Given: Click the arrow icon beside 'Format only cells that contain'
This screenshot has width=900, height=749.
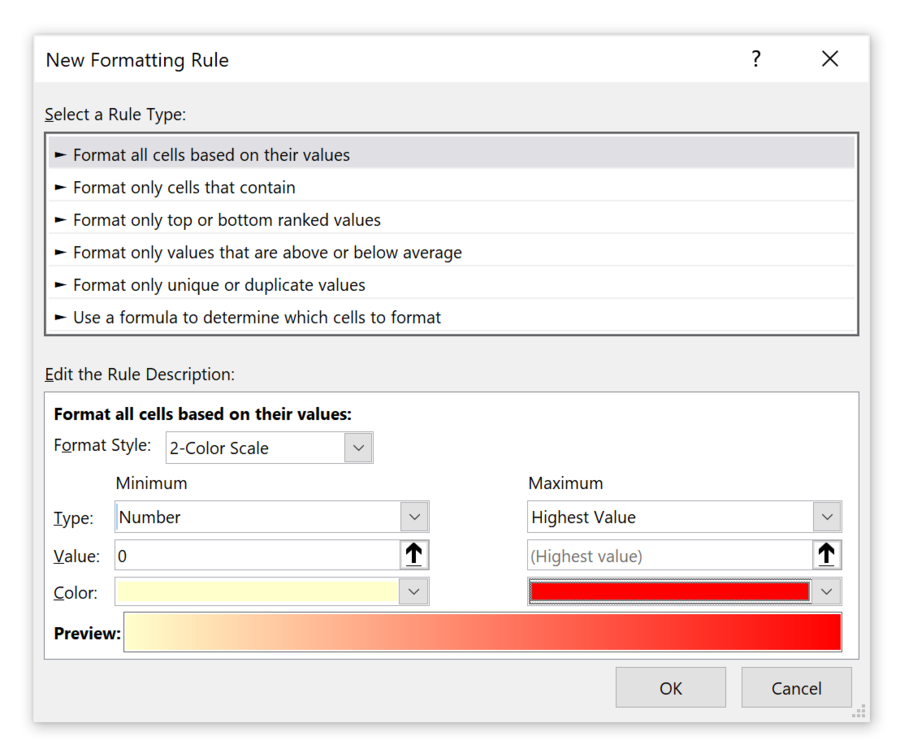Looking at the screenshot, I should coord(62,187).
